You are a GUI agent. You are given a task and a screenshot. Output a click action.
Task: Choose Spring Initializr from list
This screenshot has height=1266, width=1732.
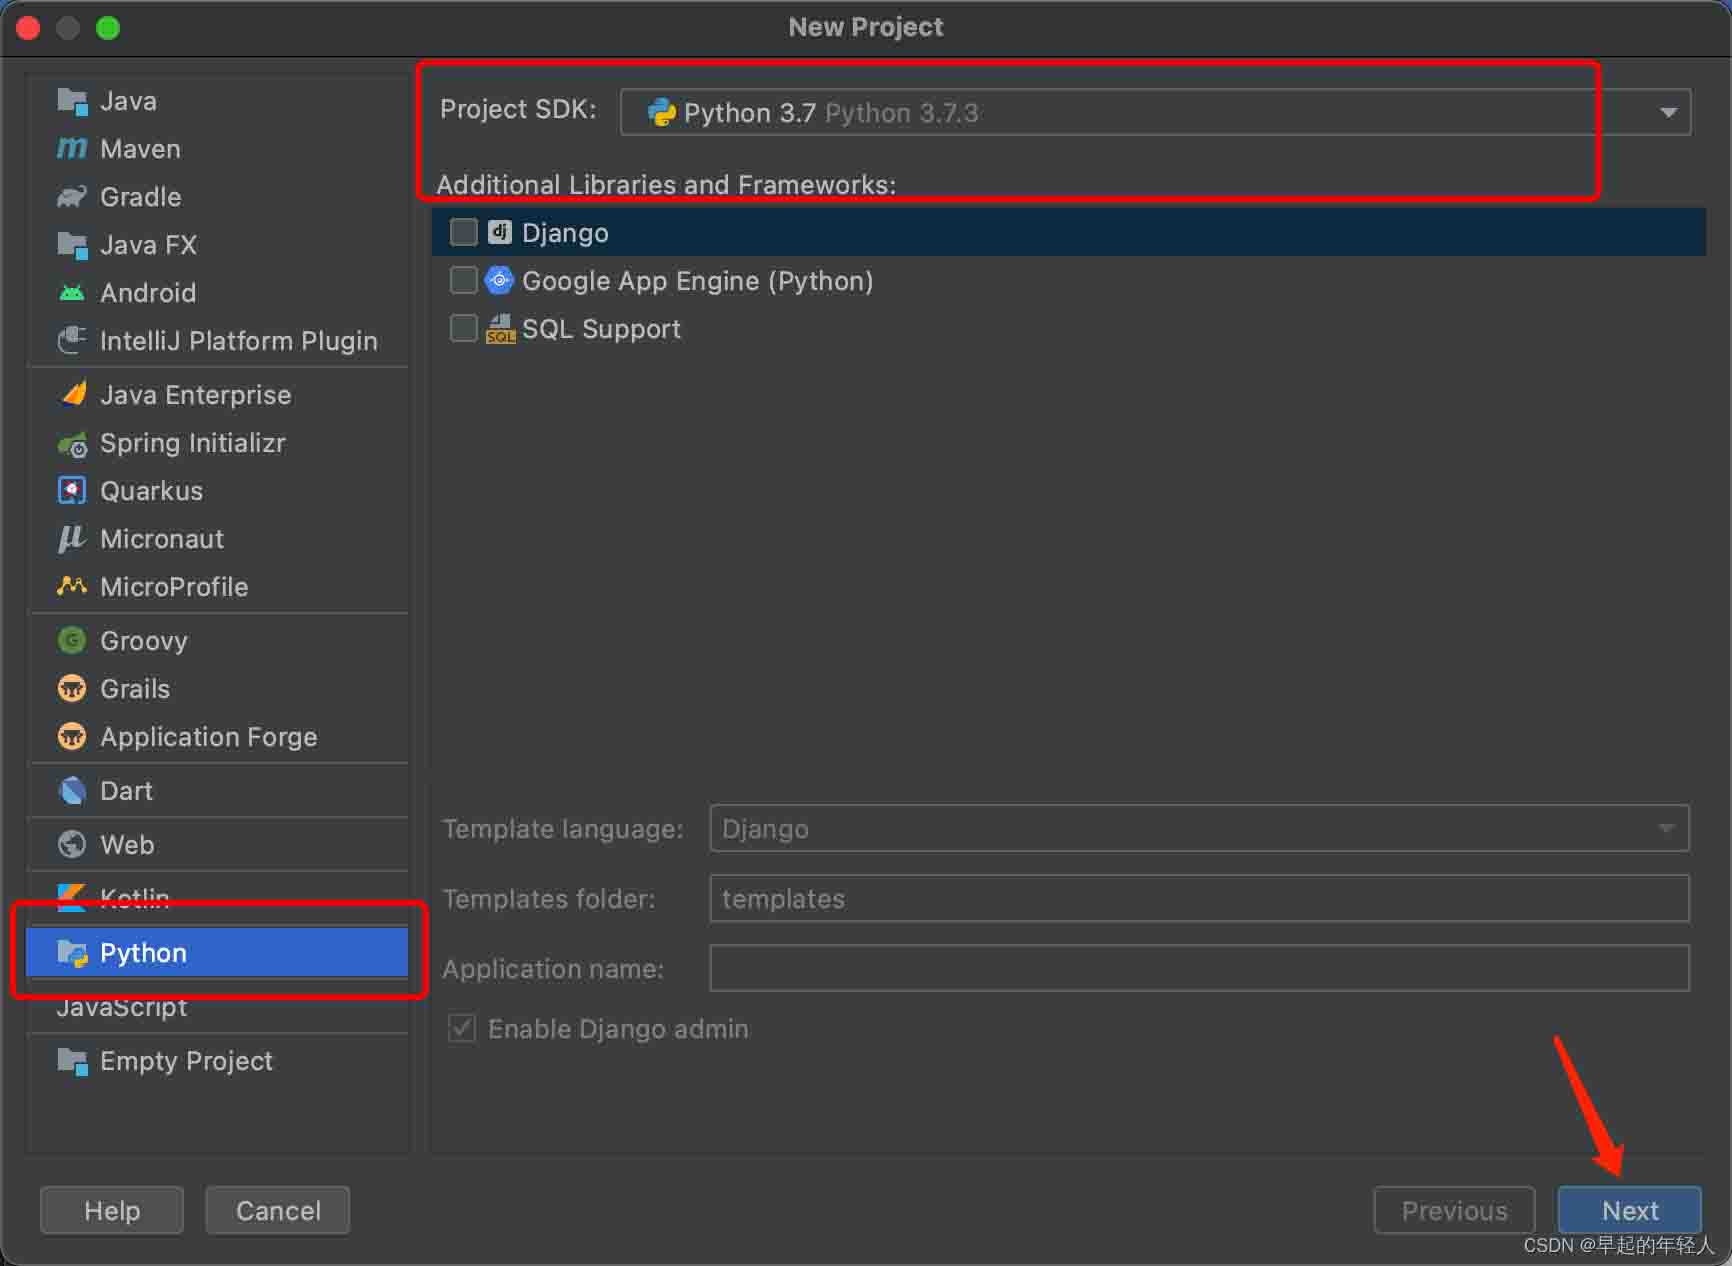[x=193, y=443]
